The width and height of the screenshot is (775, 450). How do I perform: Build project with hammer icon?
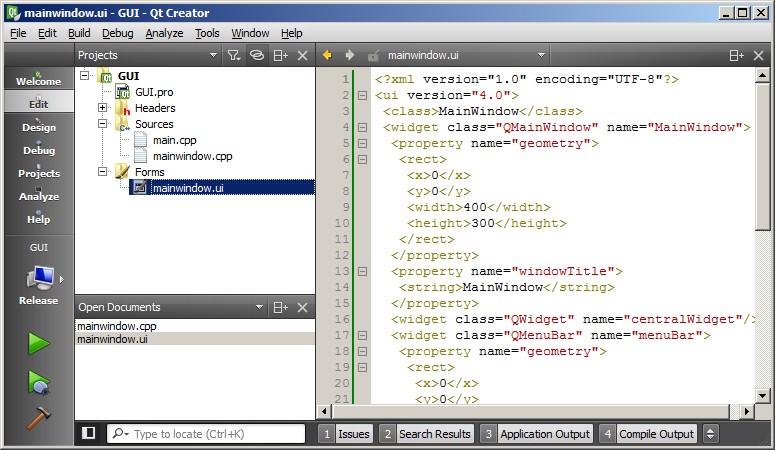pos(39,418)
